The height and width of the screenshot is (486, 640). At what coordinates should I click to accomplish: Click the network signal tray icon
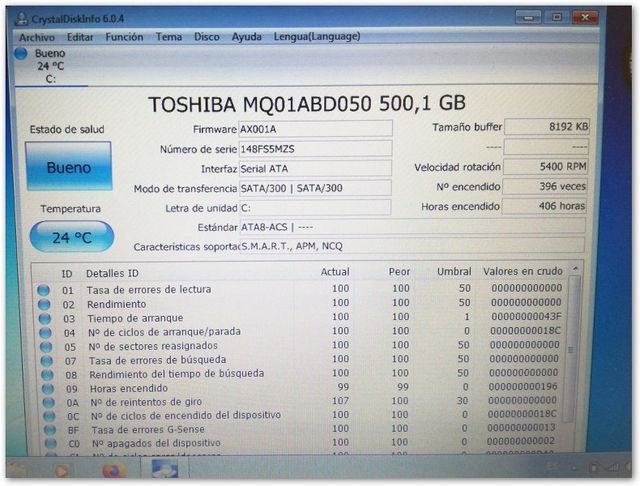(613, 466)
